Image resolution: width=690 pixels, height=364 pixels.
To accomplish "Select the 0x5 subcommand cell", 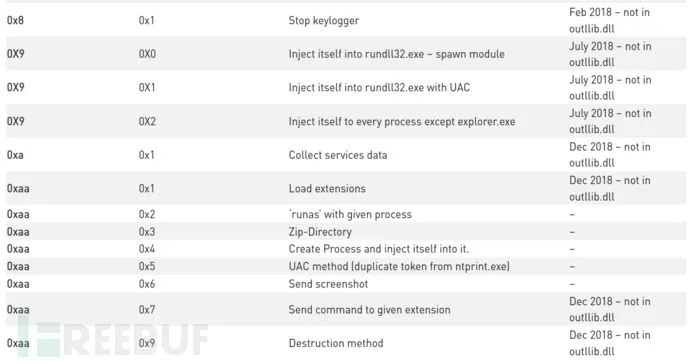I will pos(147,266).
